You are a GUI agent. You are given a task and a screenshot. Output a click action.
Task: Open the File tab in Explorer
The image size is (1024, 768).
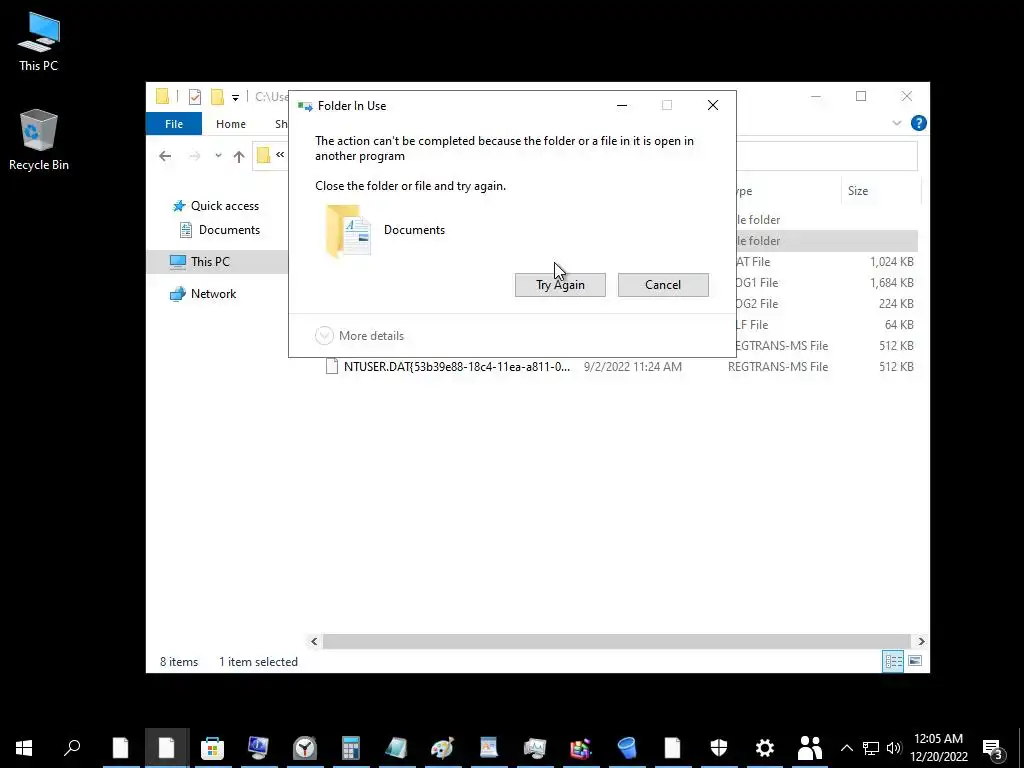click(x=174, y=123)
